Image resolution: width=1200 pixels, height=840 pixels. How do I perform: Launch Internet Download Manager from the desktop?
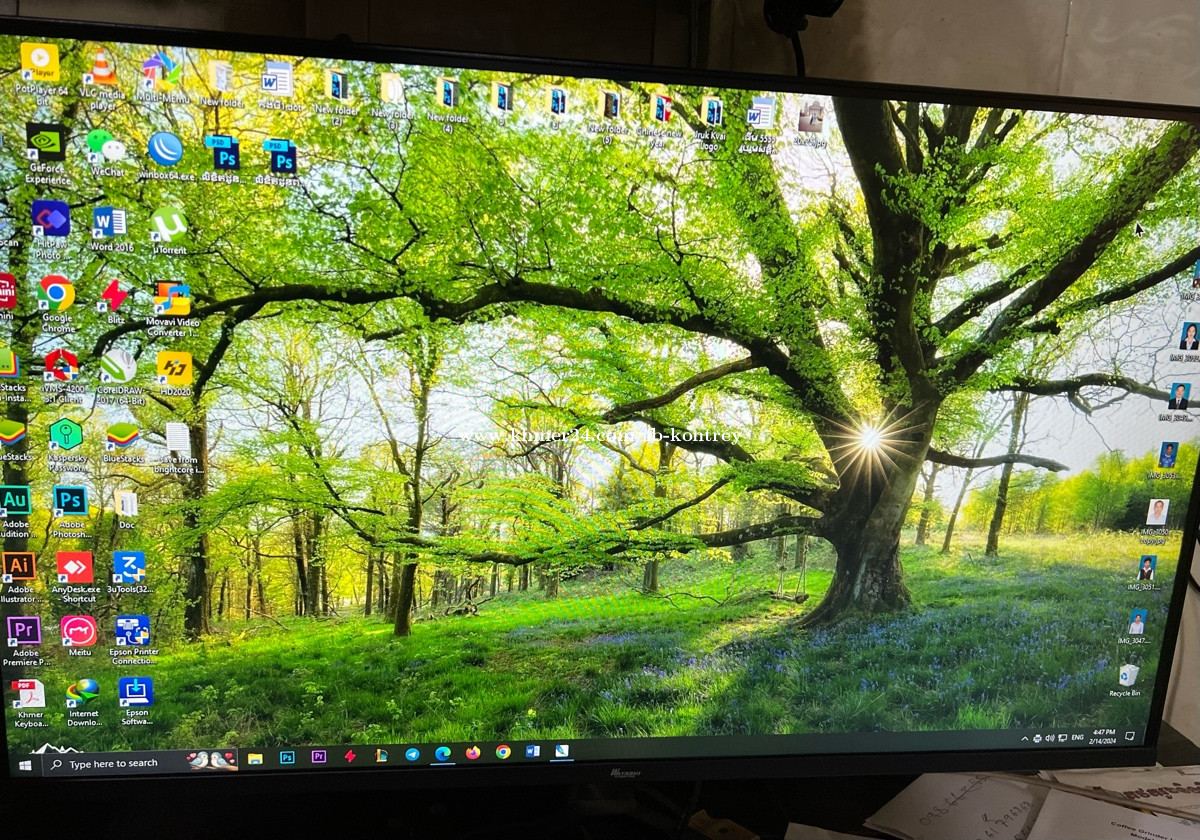[x=83, y=703]
